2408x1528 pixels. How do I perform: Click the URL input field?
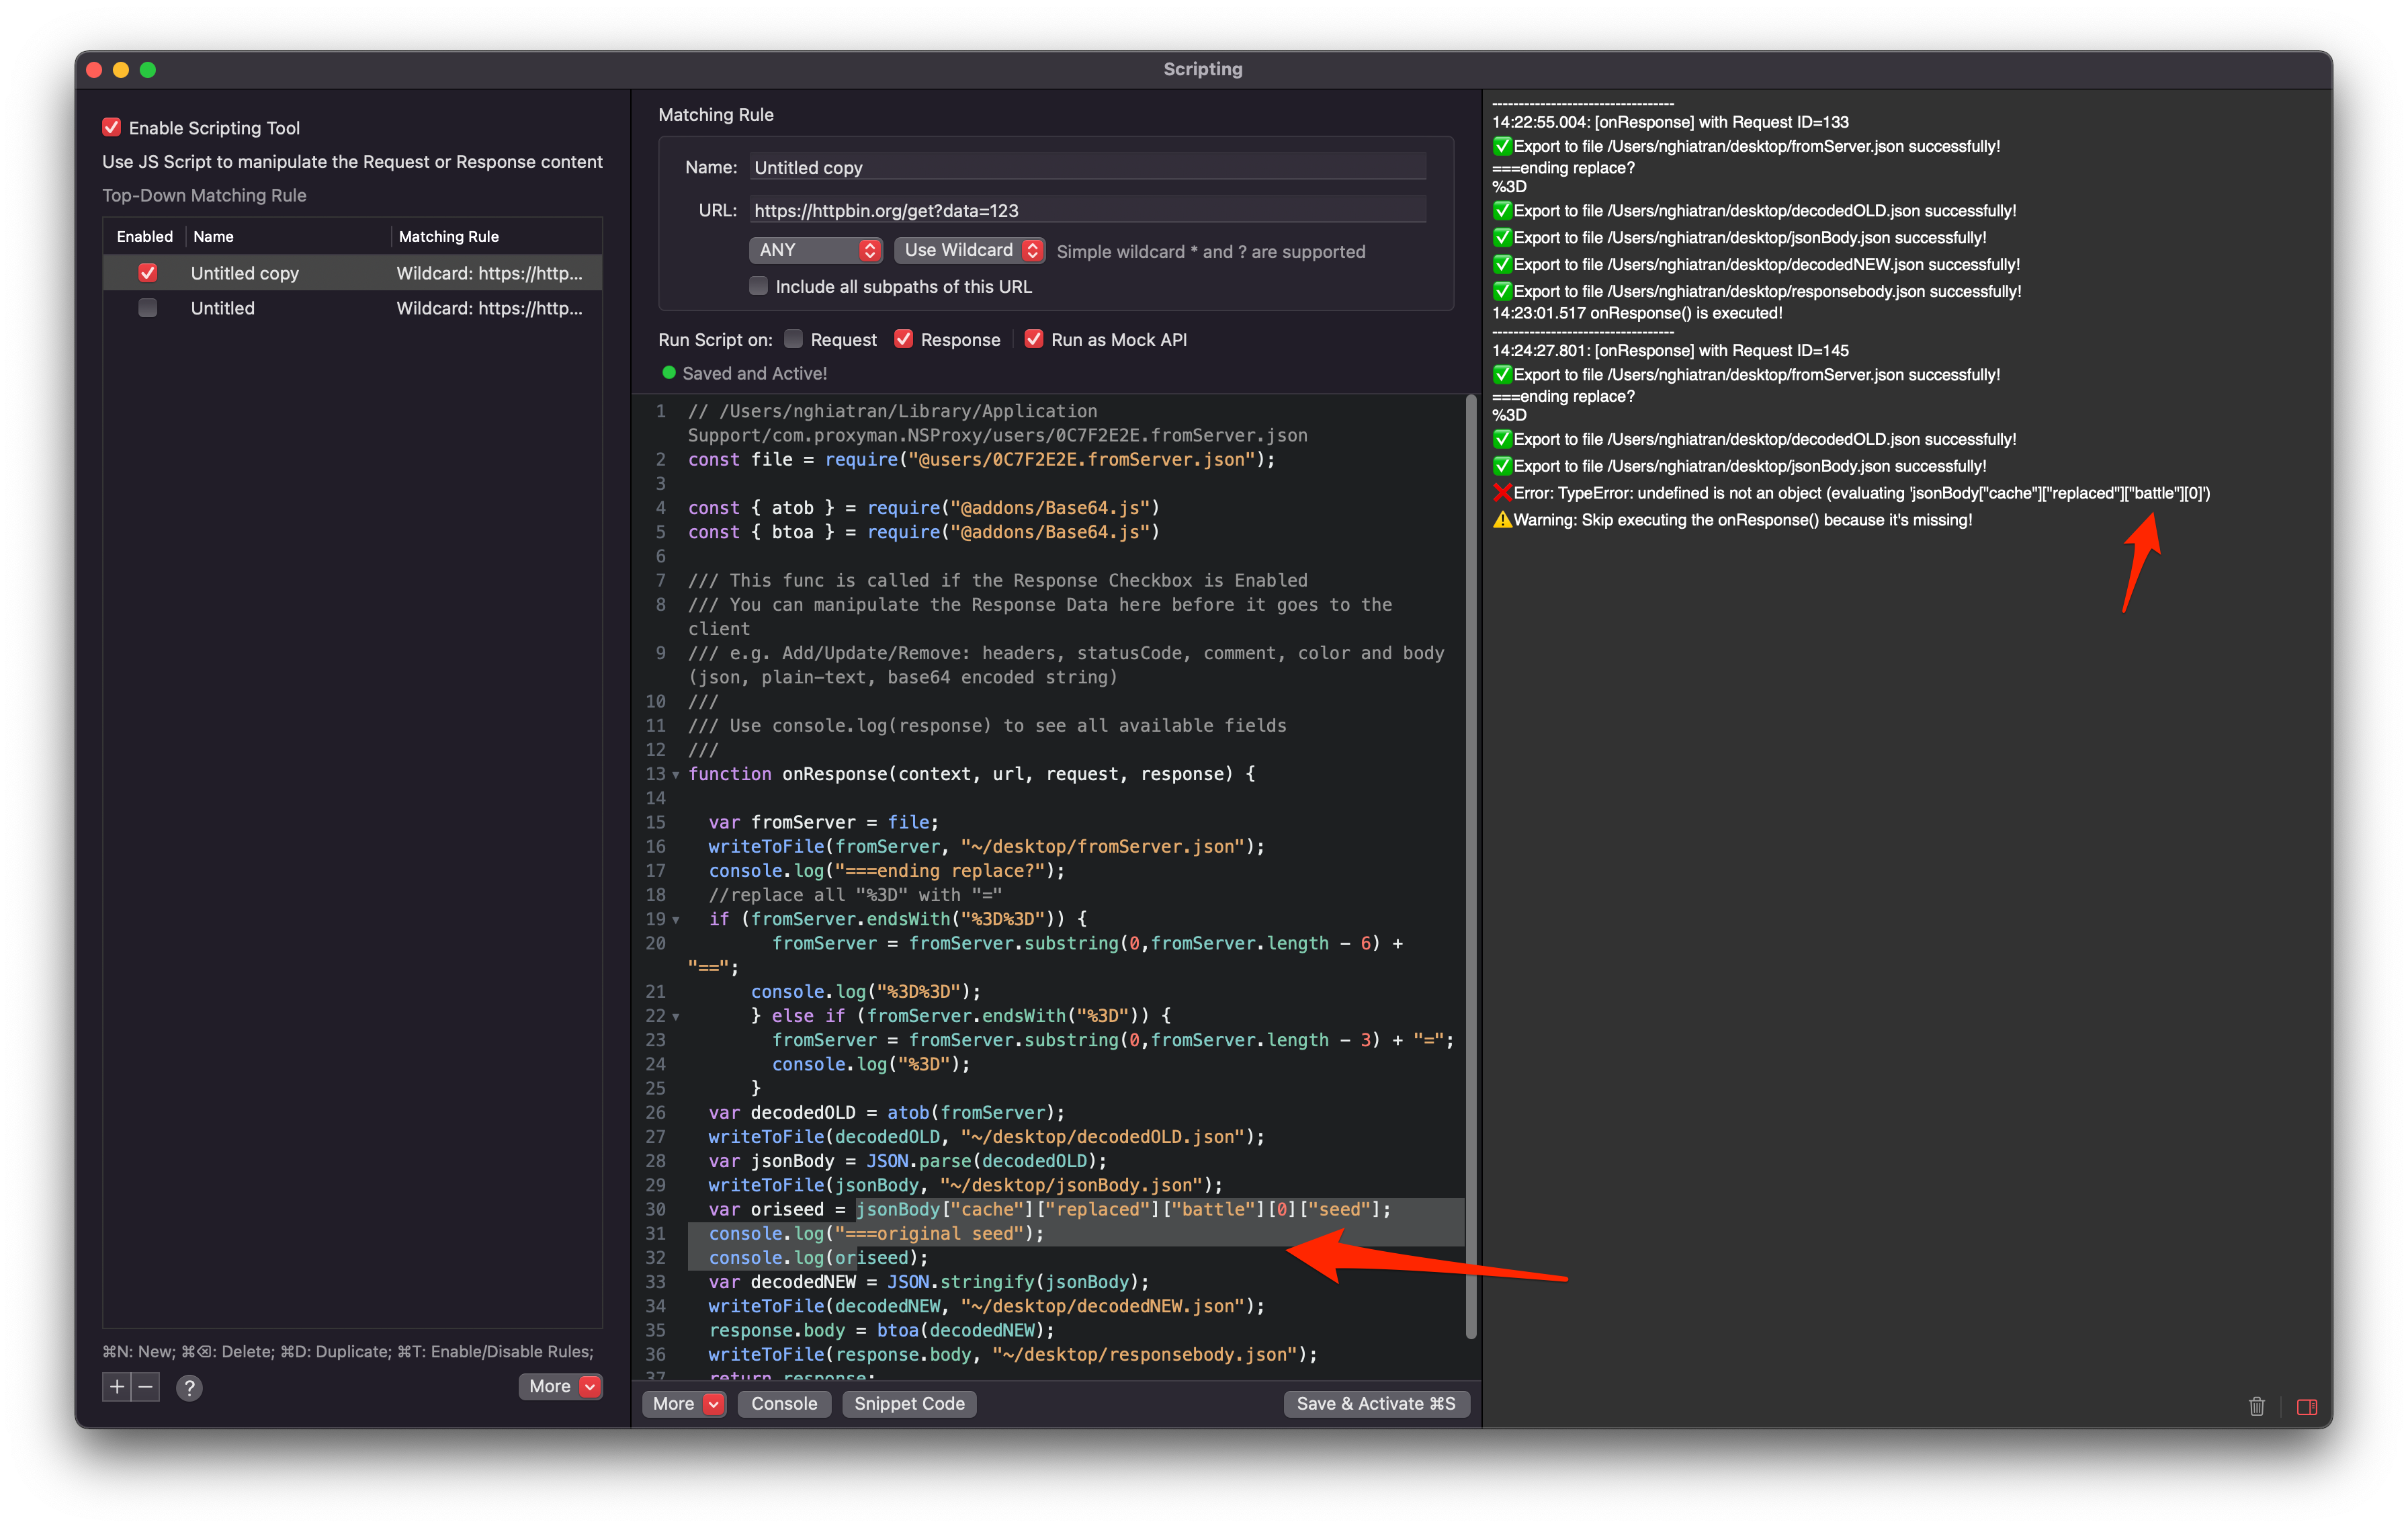pyautogui.click(x=1087, y=210)
